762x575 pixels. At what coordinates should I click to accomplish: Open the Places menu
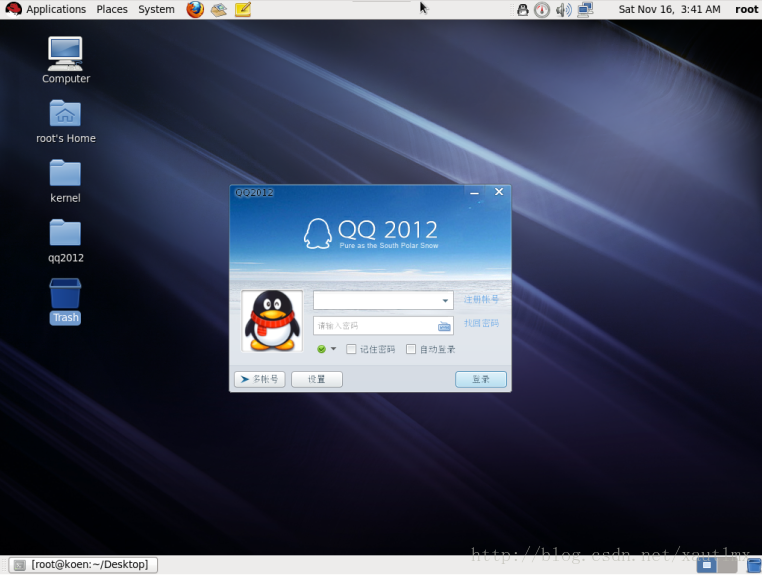coord(112,9)
